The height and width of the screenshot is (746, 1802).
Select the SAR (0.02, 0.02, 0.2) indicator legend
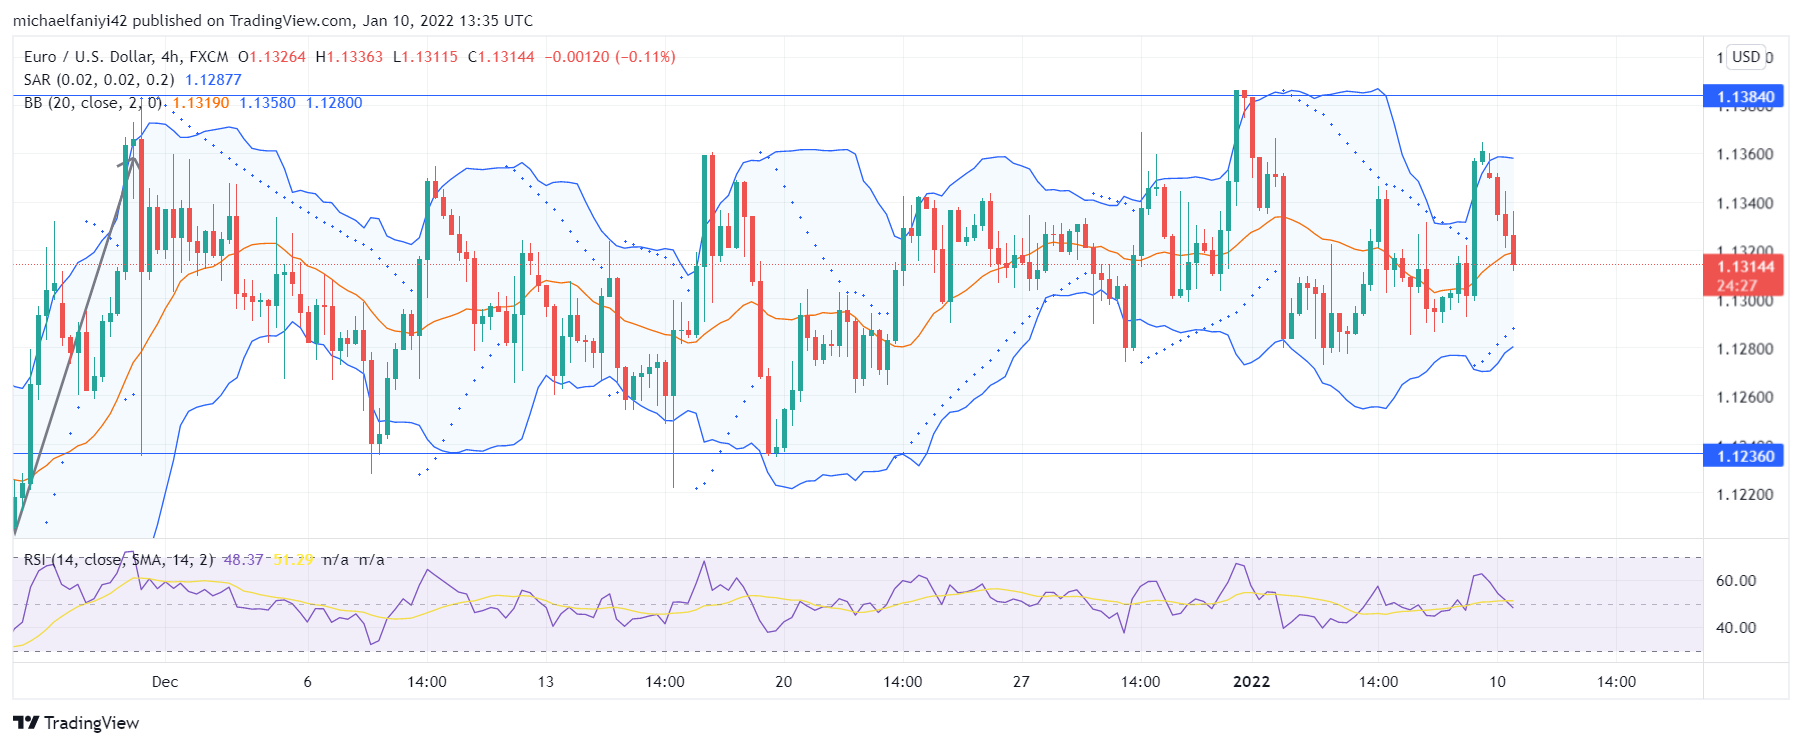pyautogui.click(x=99, y=80)
